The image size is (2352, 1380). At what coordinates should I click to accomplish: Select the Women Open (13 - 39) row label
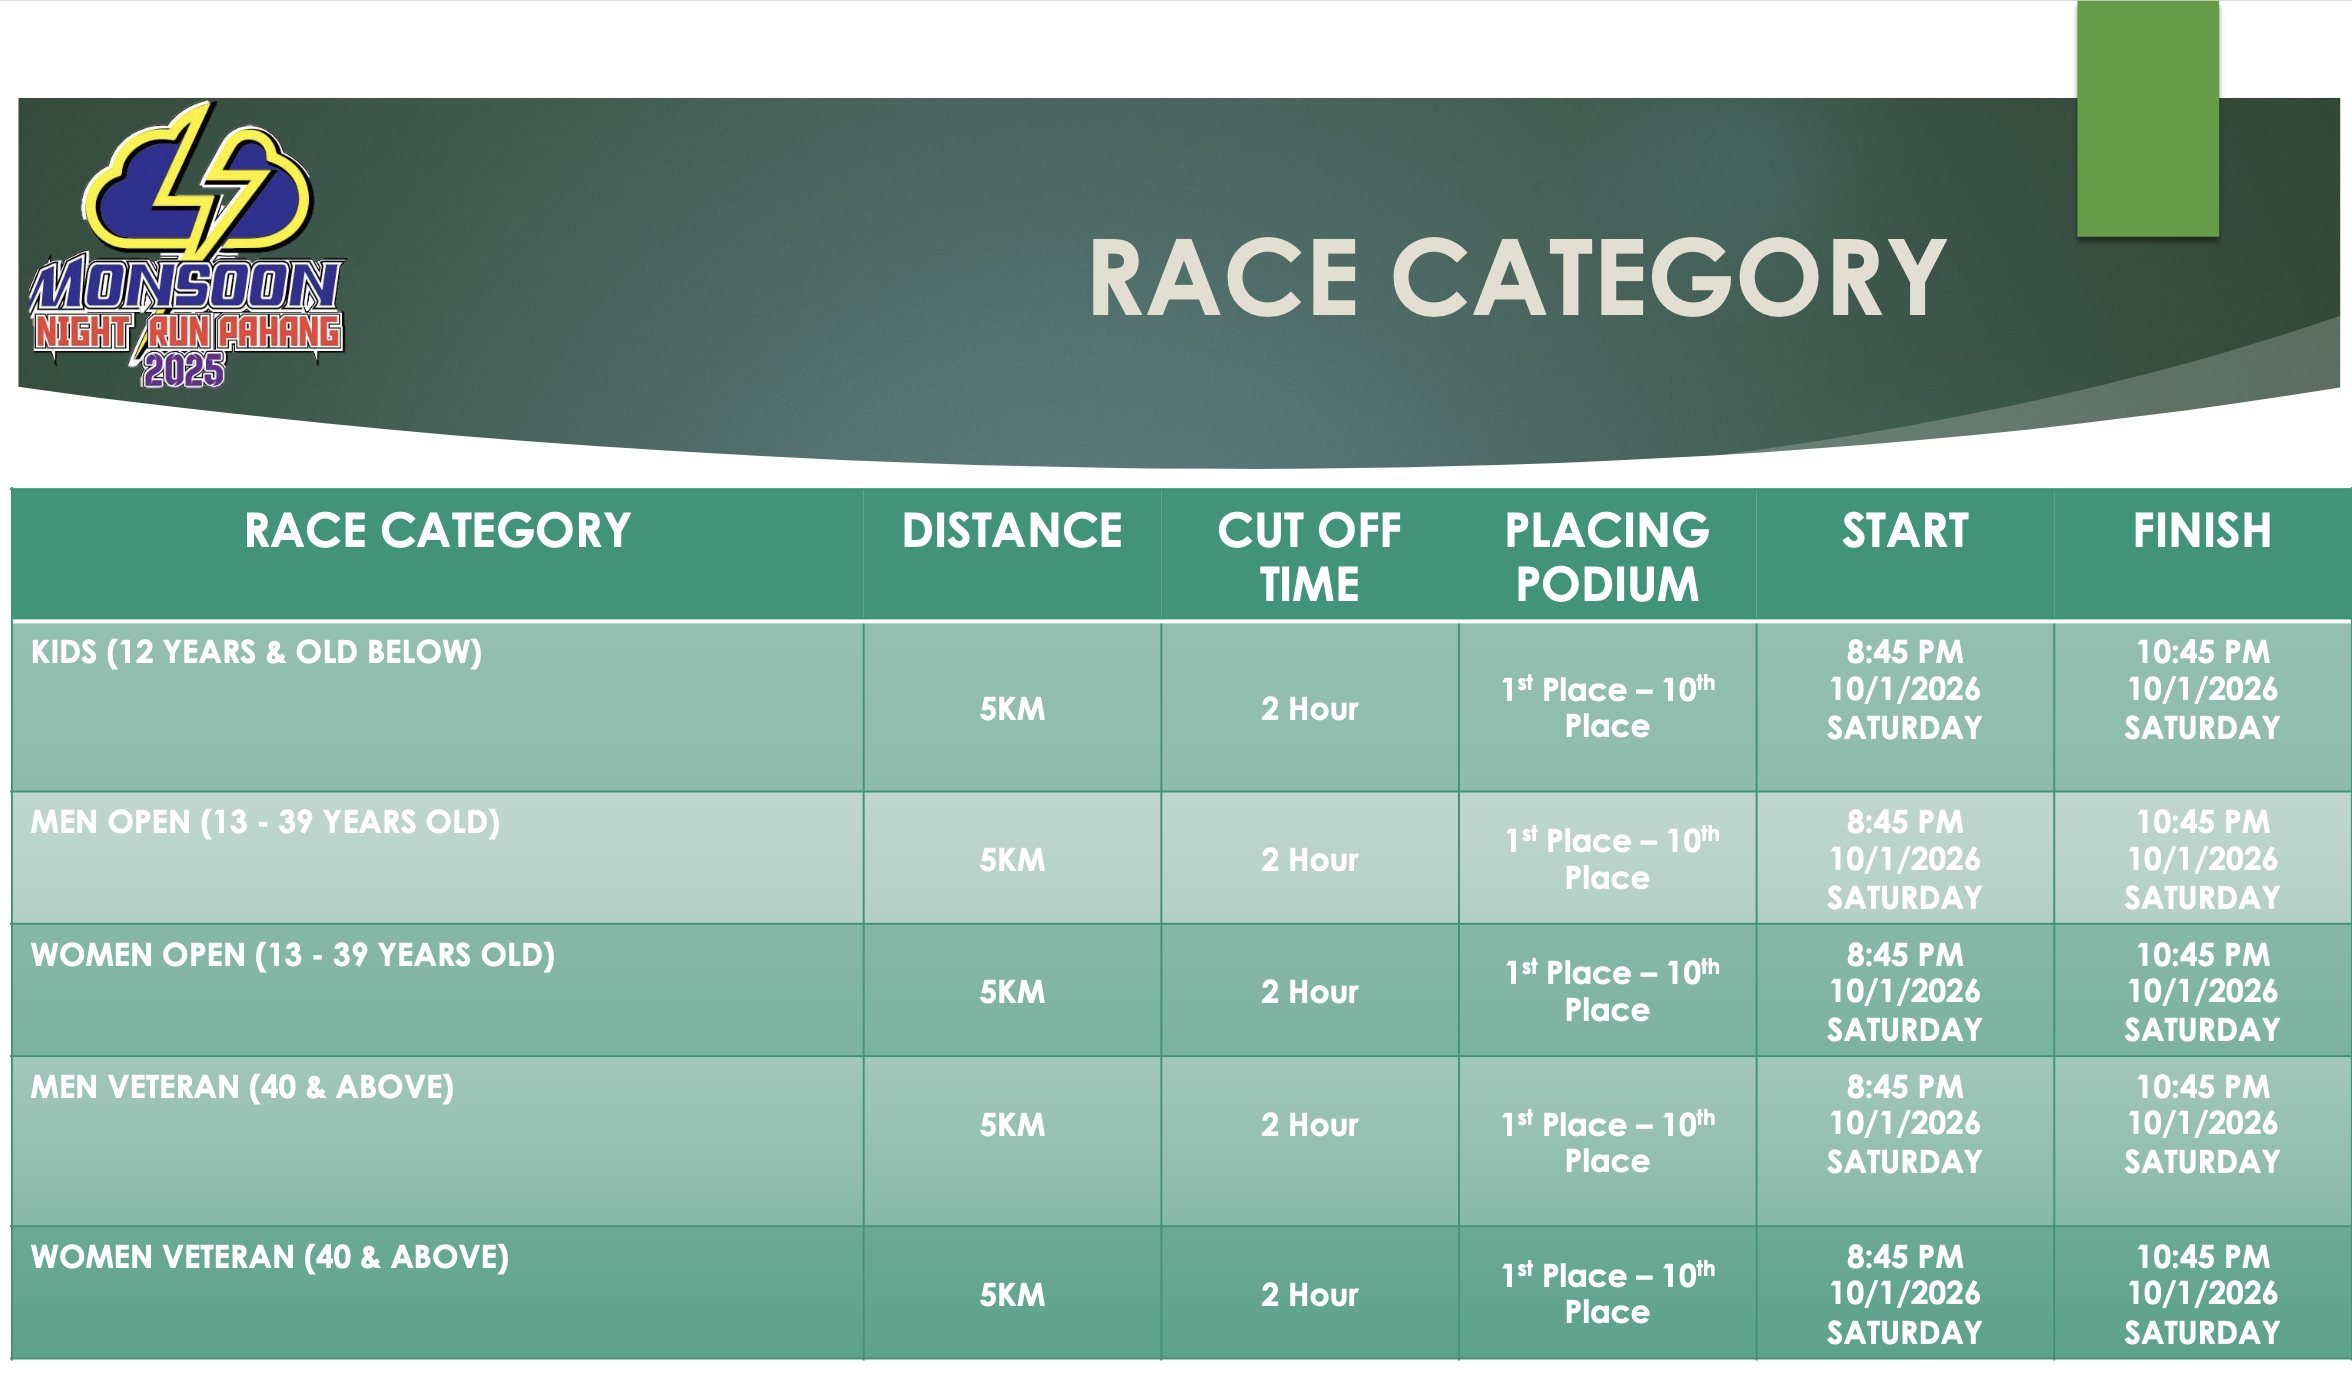click(293, 955)
